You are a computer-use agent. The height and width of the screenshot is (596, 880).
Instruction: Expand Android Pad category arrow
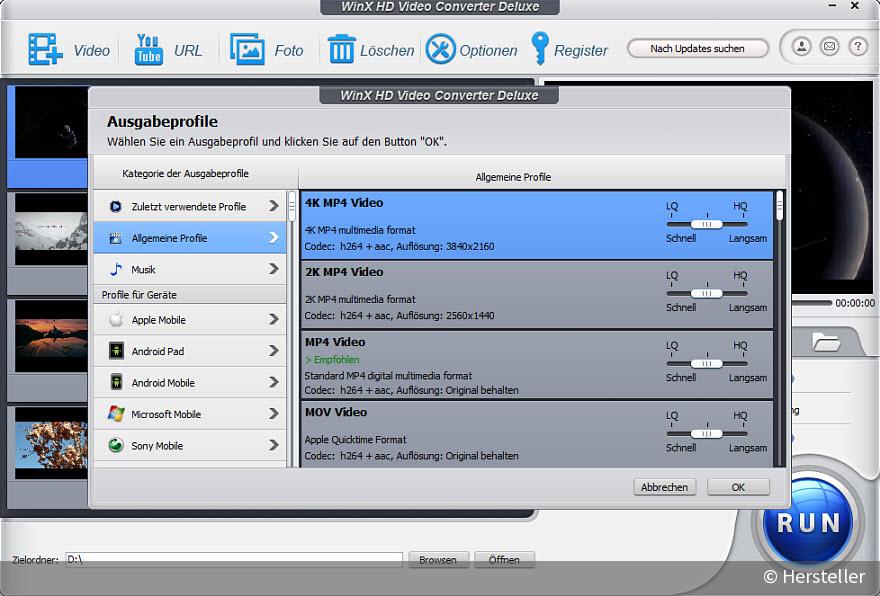pyautogui.click(x=273, y=351)
